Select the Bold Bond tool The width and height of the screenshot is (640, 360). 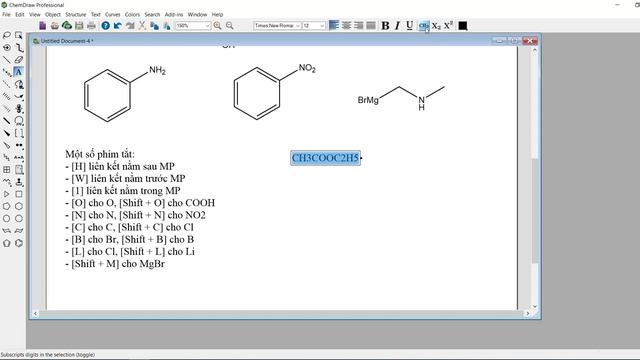(7, 121)
